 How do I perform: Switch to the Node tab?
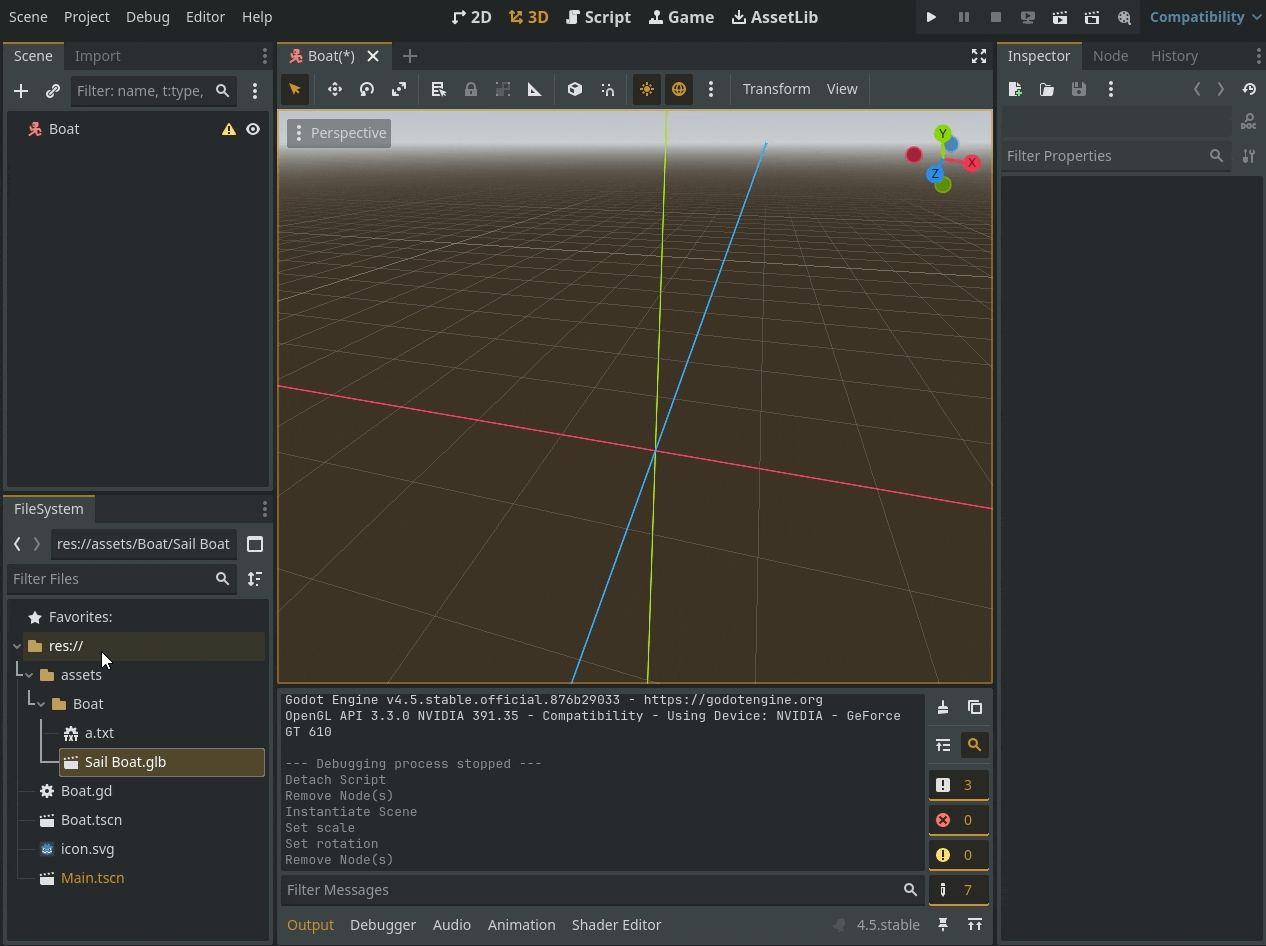[1110, 56]
